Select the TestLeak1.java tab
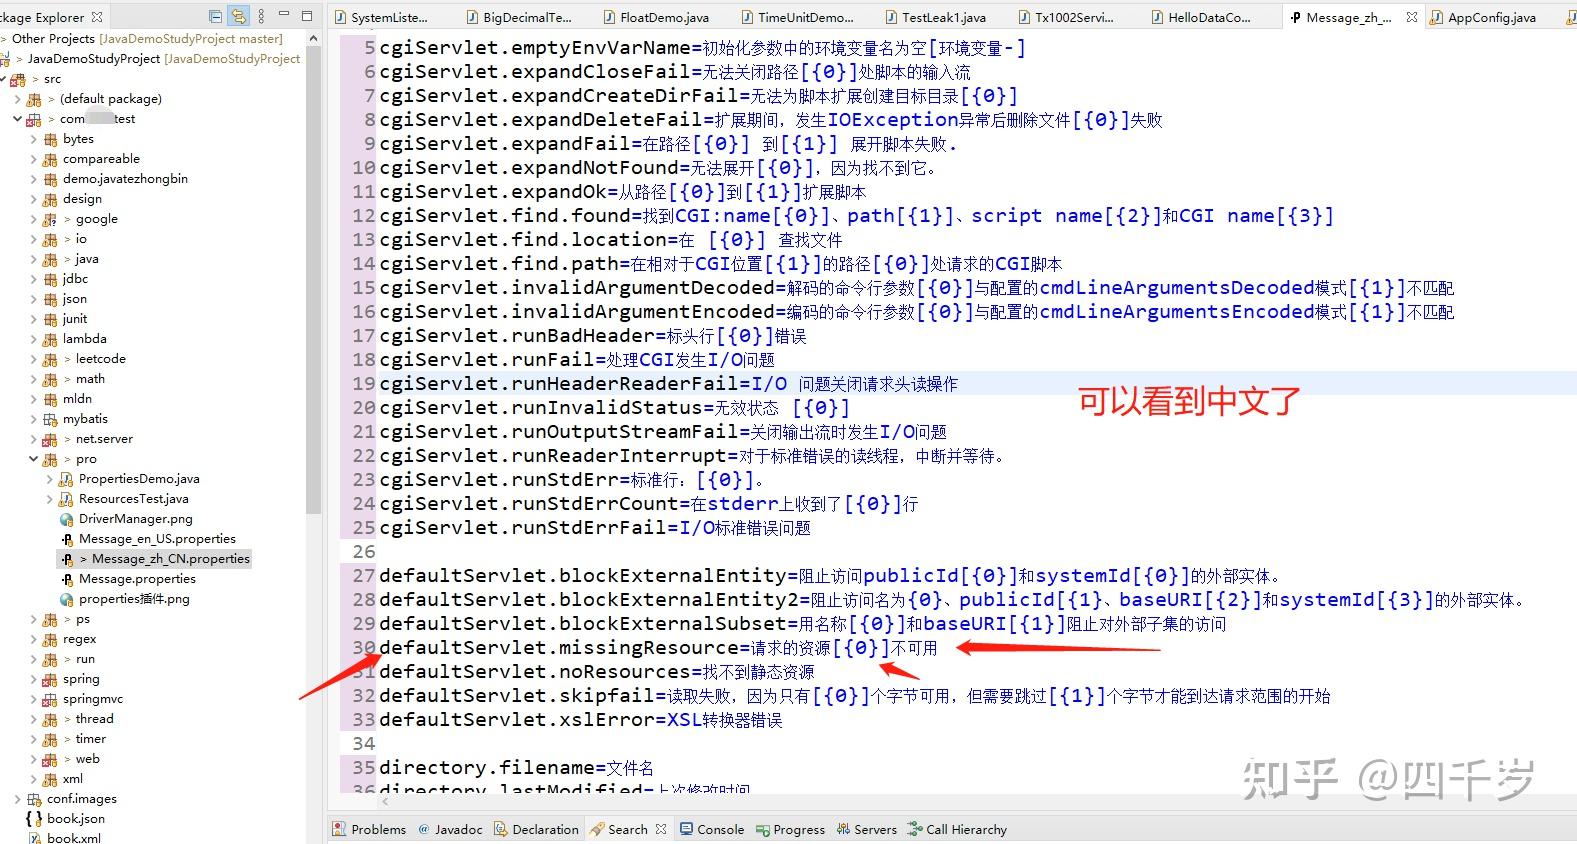Viewport: 1577px width, 844px height. 935,17
